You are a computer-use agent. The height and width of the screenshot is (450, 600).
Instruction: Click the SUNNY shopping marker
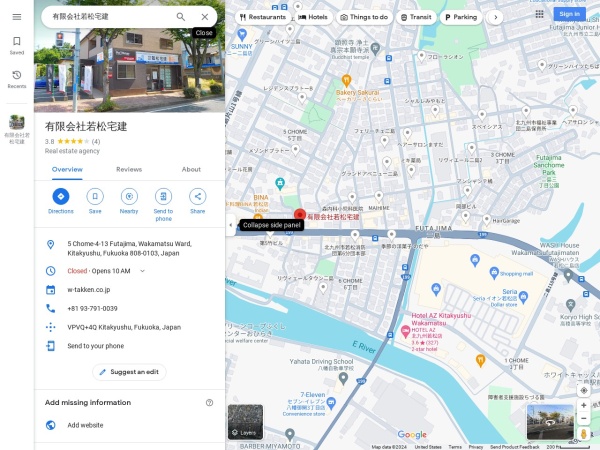click(x=242, y=36)
